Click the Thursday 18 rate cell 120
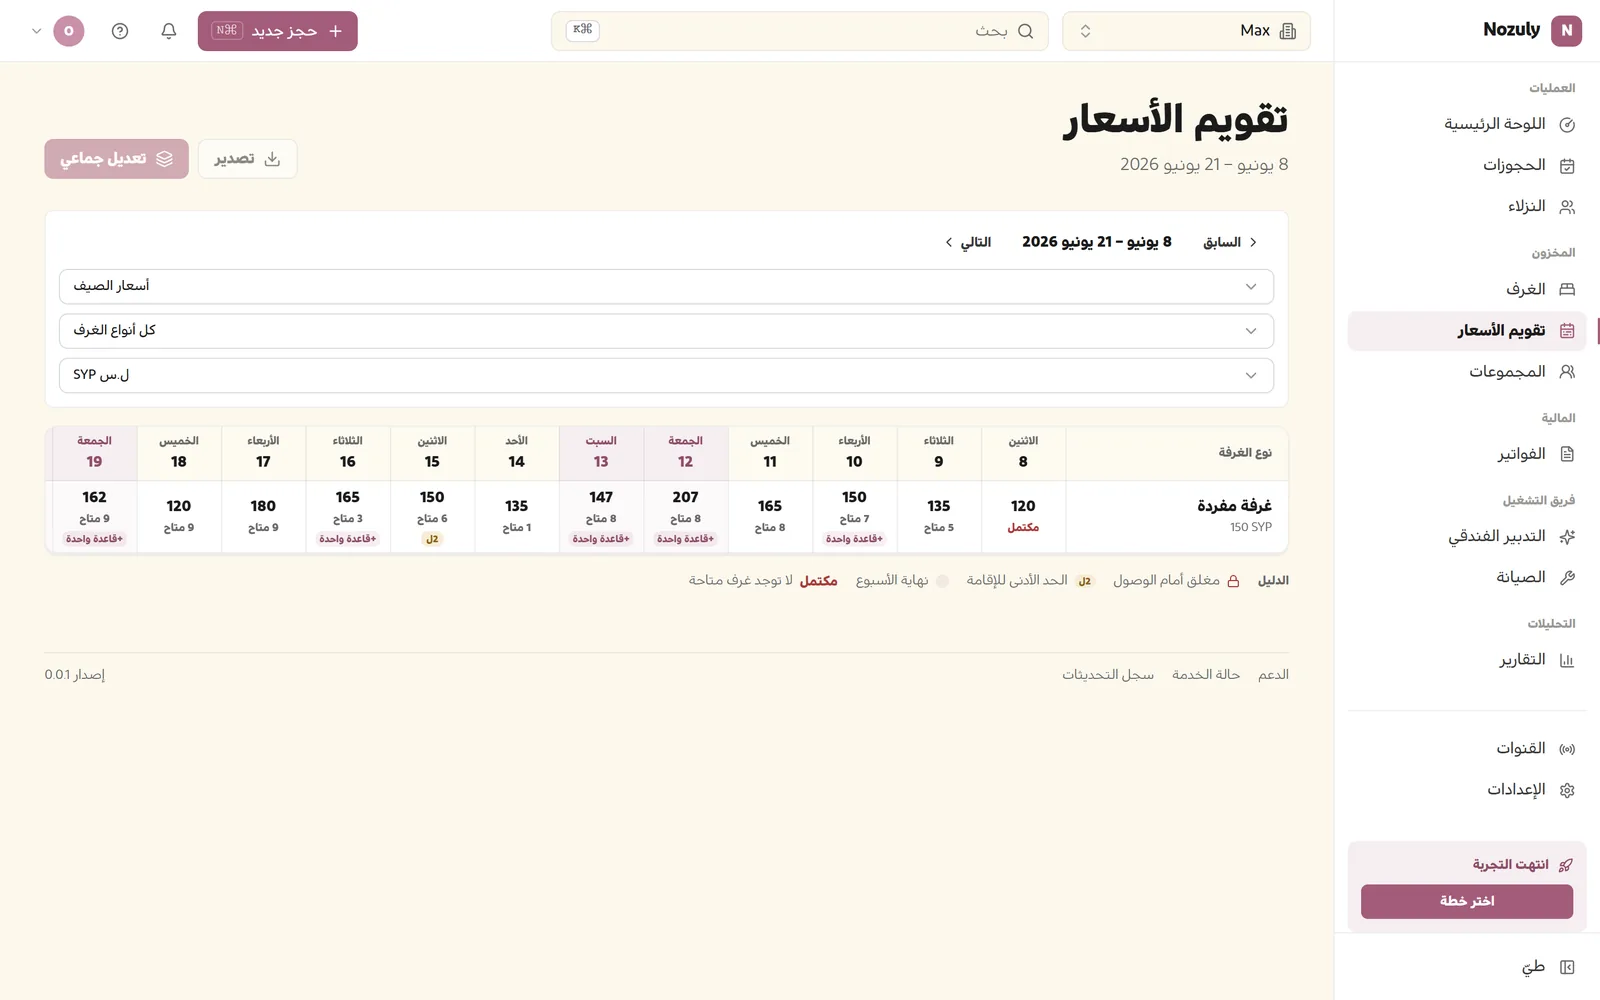Viewport: 1600px width, 1000px height. pos(179,516)
